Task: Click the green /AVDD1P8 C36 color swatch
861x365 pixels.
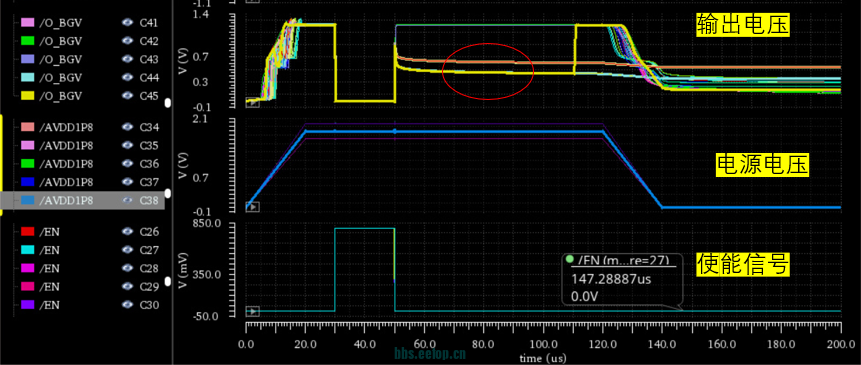Action: [x=27, y=164]
